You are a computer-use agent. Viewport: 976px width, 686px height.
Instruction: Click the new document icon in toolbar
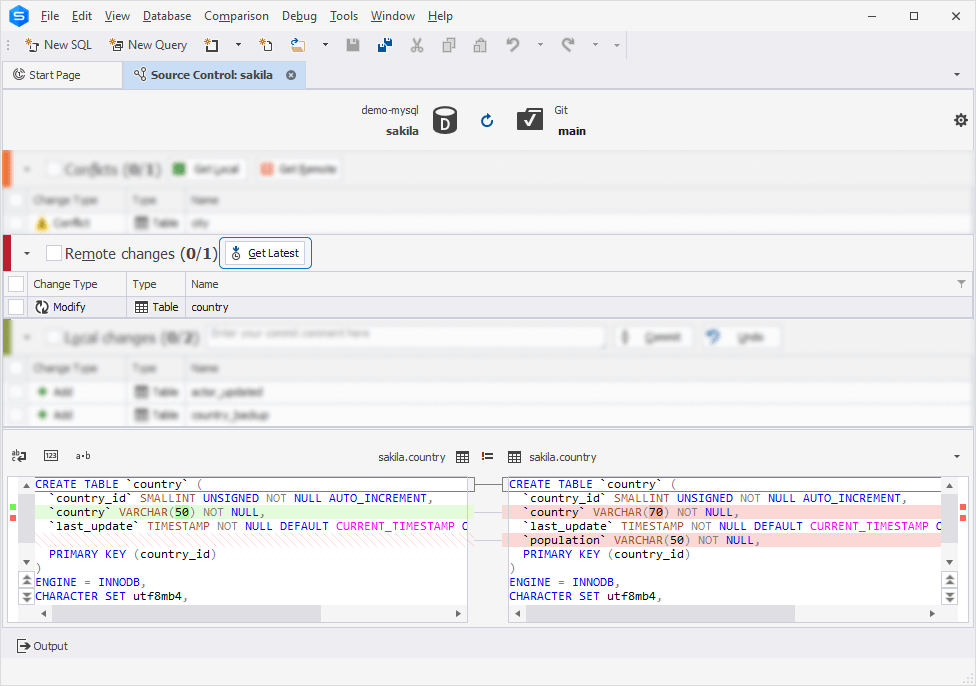(x=212, y=45)
